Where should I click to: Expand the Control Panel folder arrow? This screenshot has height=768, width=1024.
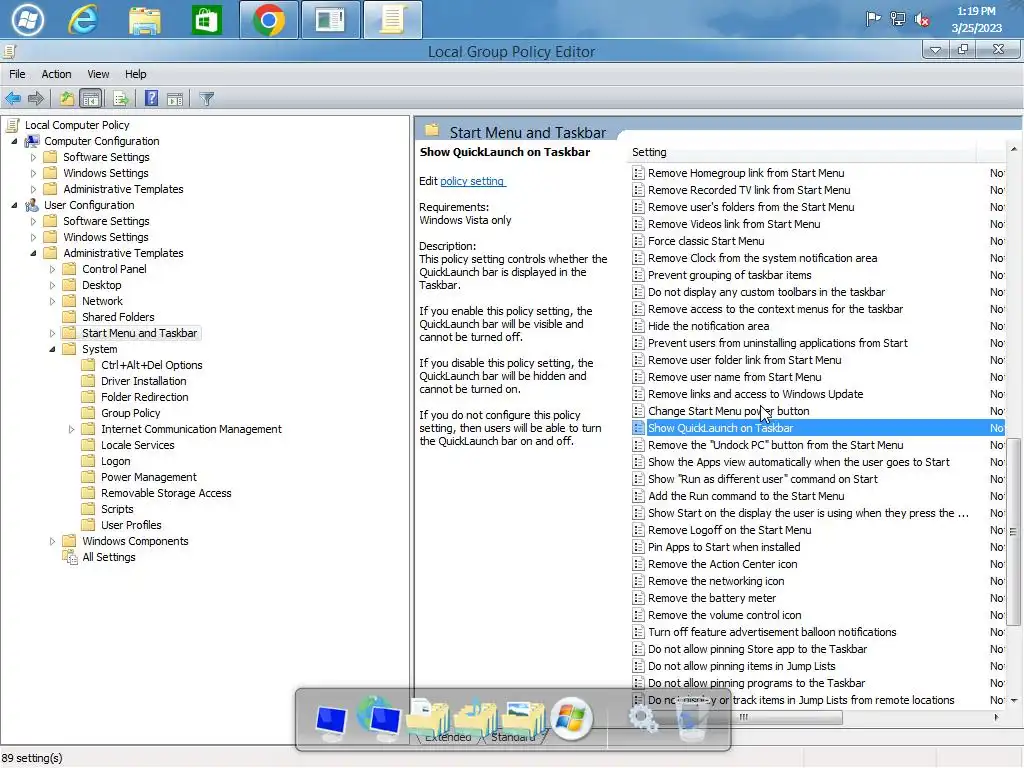52,269
